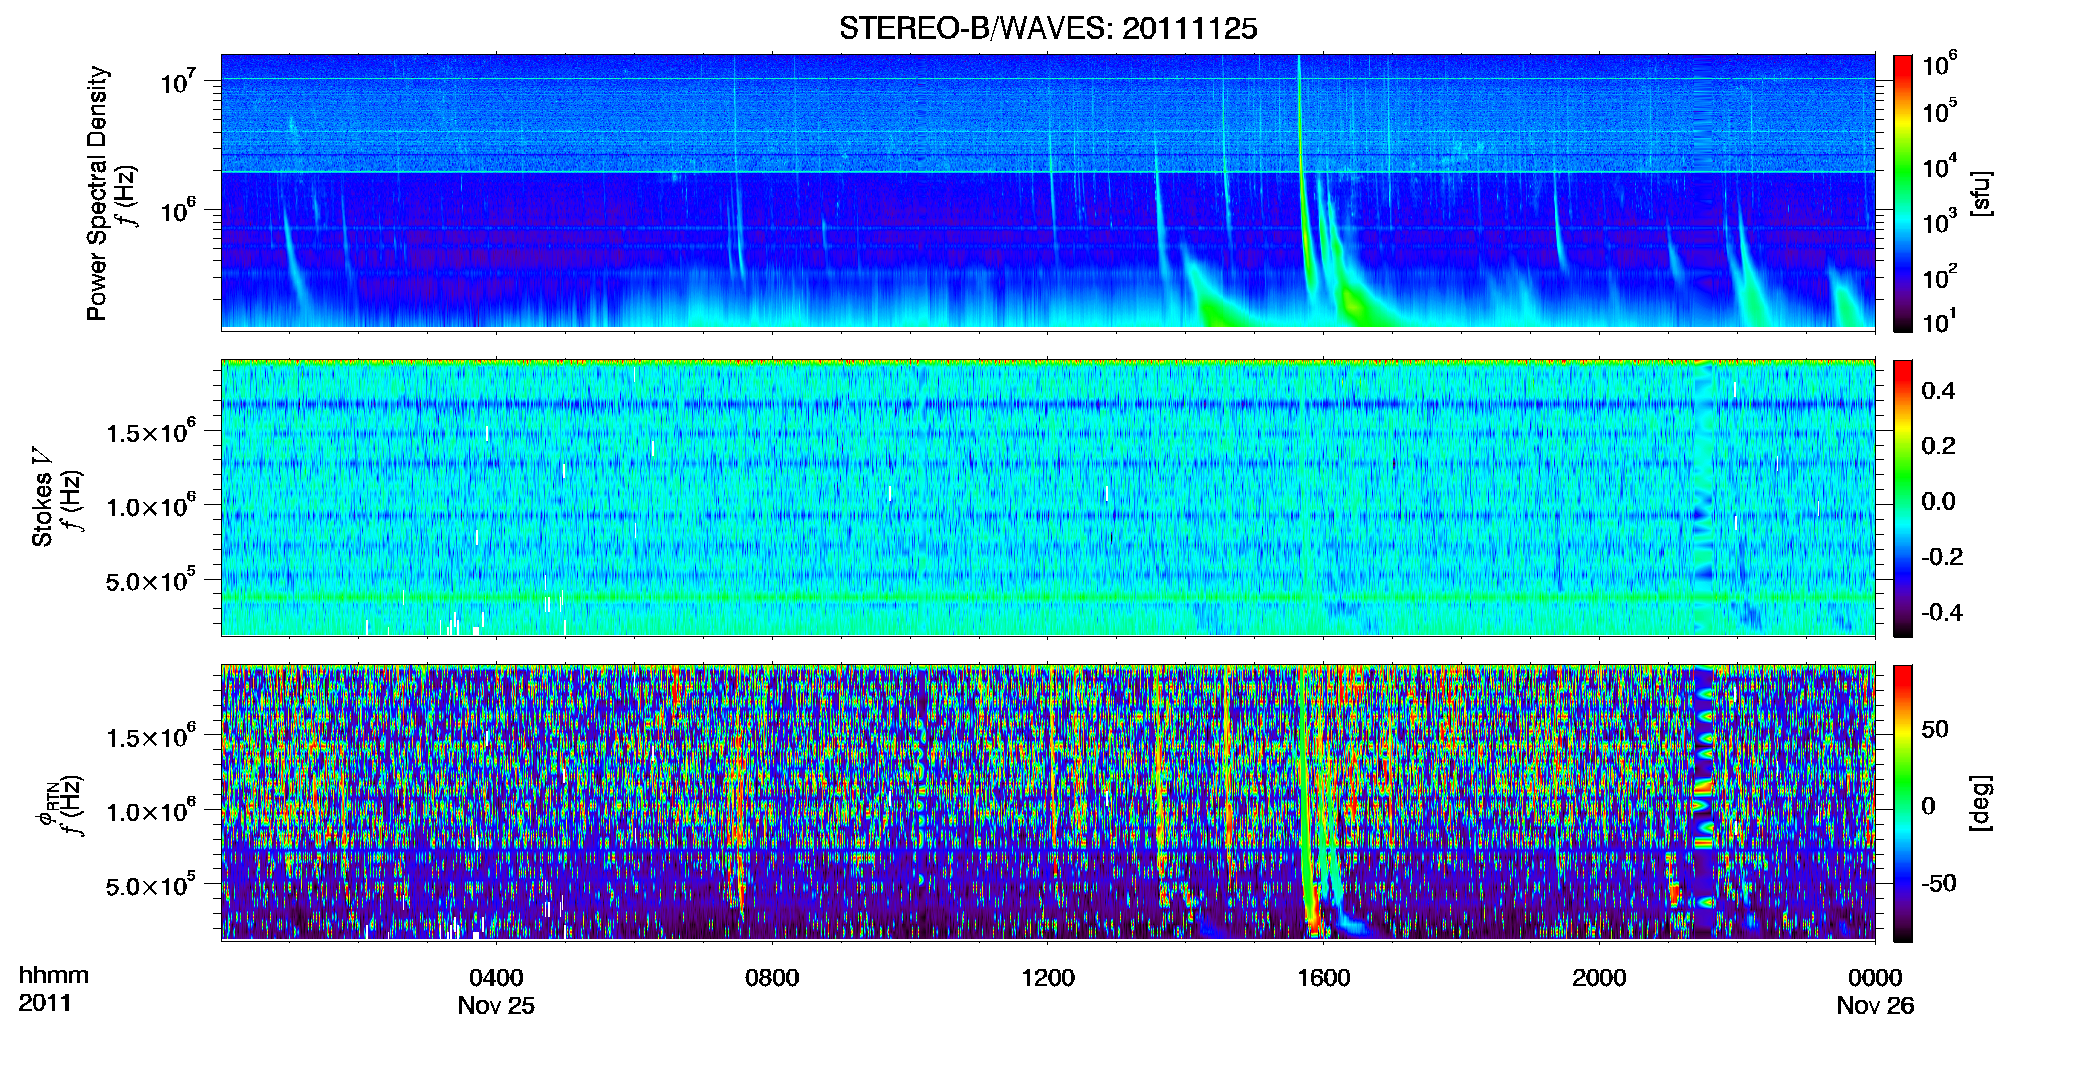The image size is (2096, 1080).
Task: Select the Power Spectral Density axis label
Action: click(x=97, y=193)
